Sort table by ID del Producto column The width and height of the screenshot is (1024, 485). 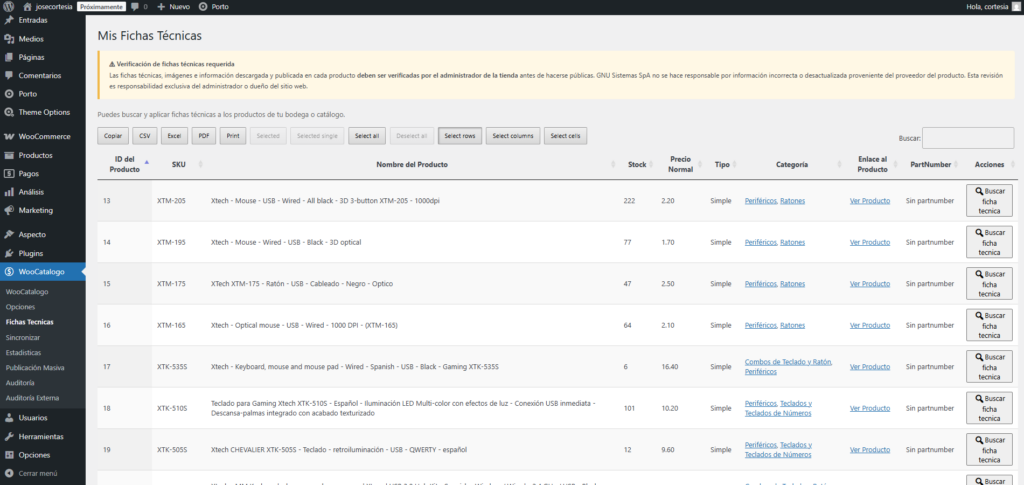126,164
